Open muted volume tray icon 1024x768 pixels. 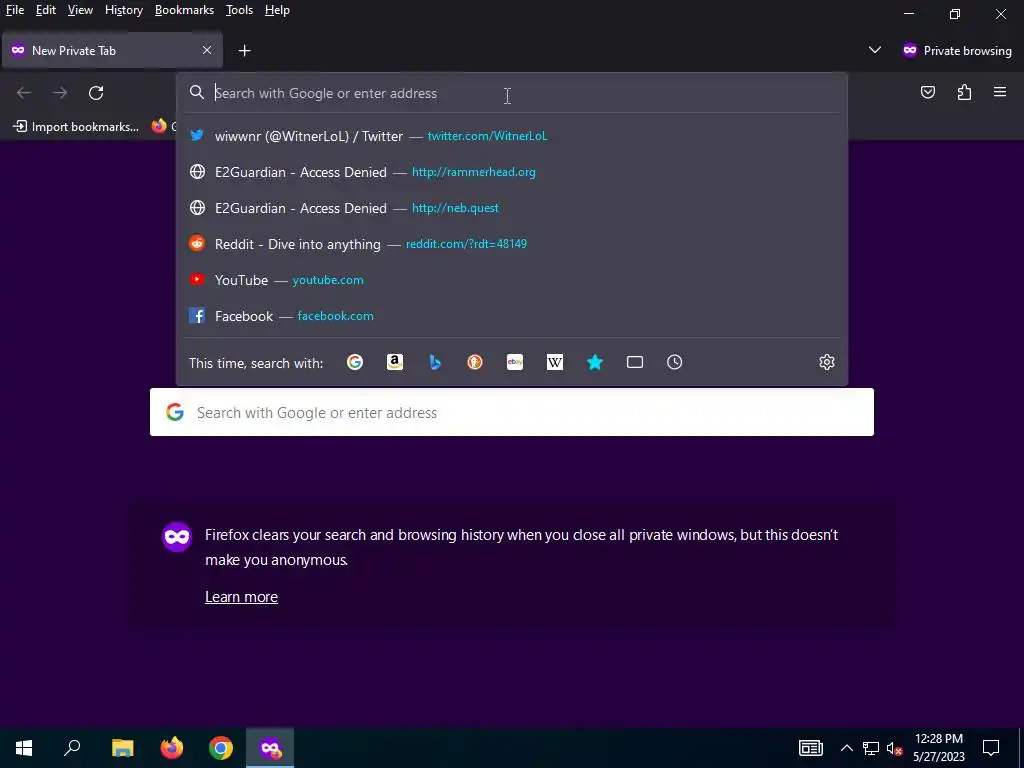(x=895, y=748)
